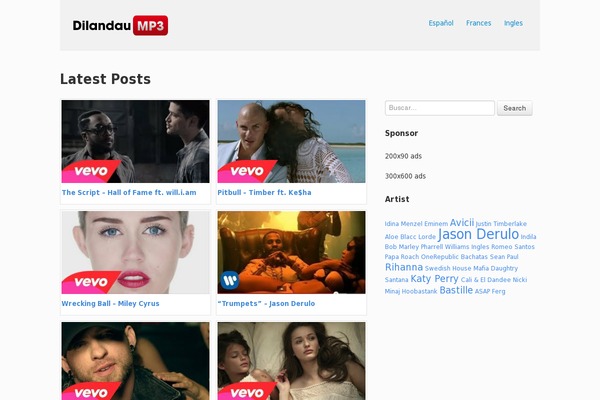
Task: Select the Cali & El Dandee tag
Action: click(486, 280)
